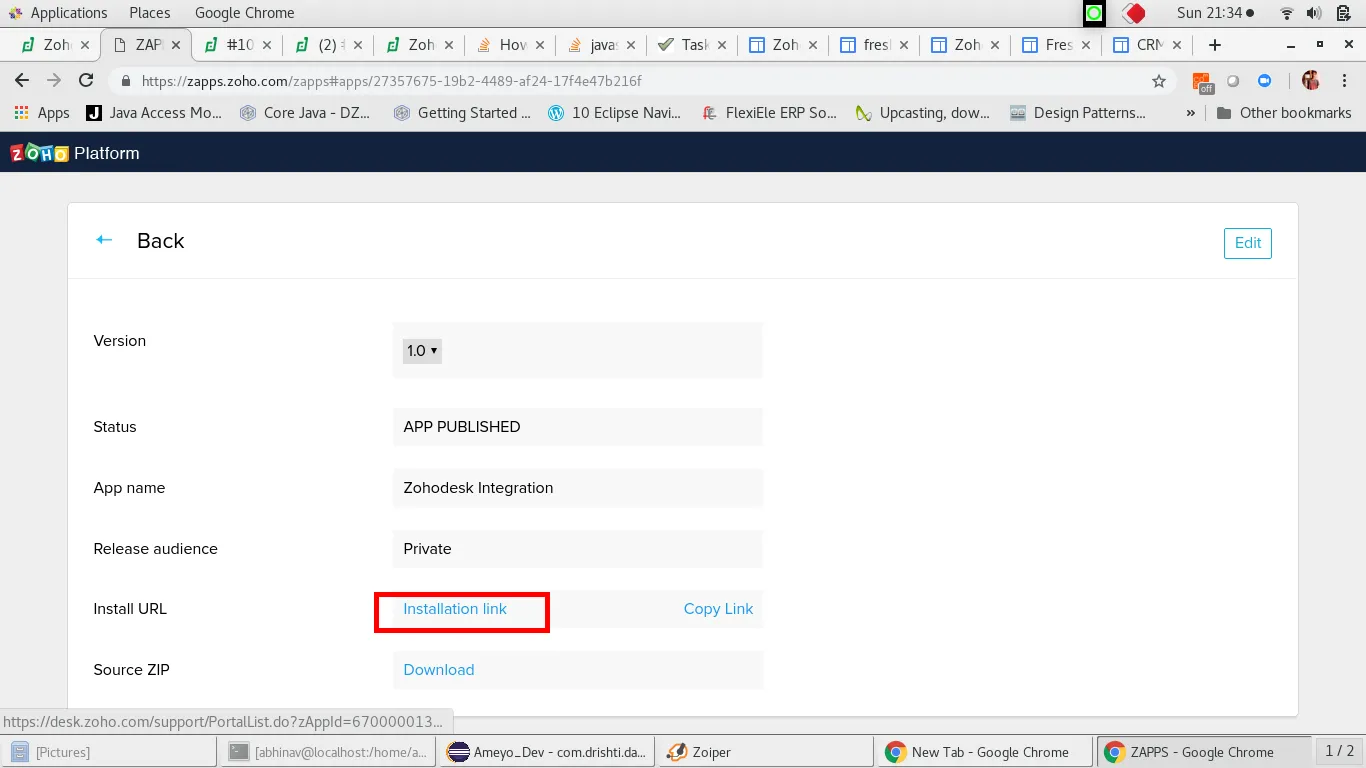Switch to the [Pictures] taskbar window
Viewport: 1366px width, 768px height.
[108, 752]
